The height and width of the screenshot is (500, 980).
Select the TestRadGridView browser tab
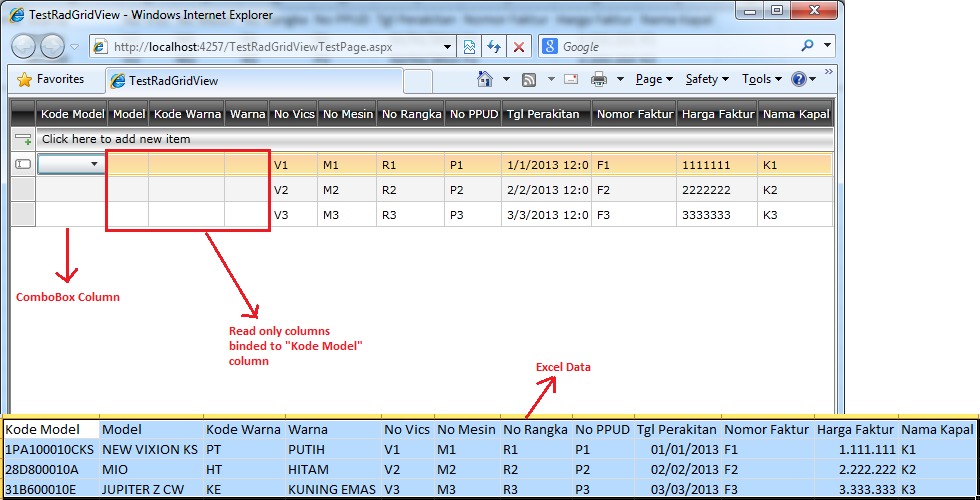253,81
